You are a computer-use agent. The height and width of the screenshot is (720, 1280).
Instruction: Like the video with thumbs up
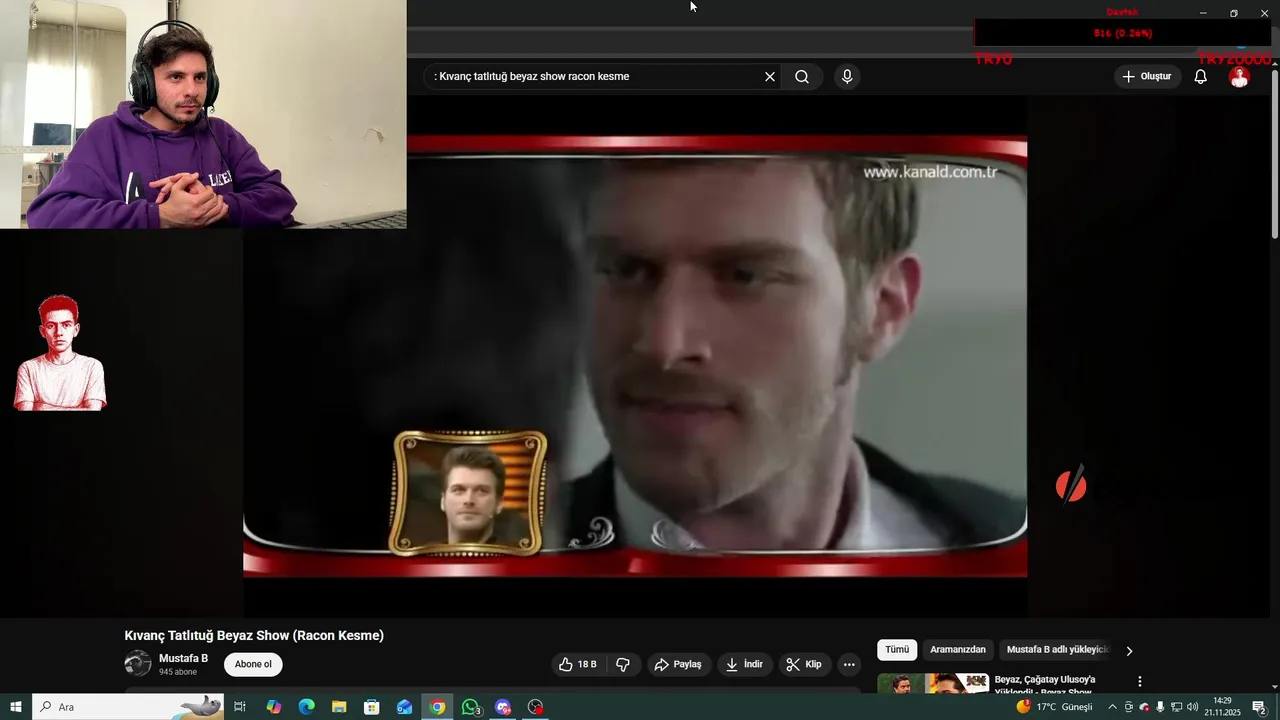(578, 664)
